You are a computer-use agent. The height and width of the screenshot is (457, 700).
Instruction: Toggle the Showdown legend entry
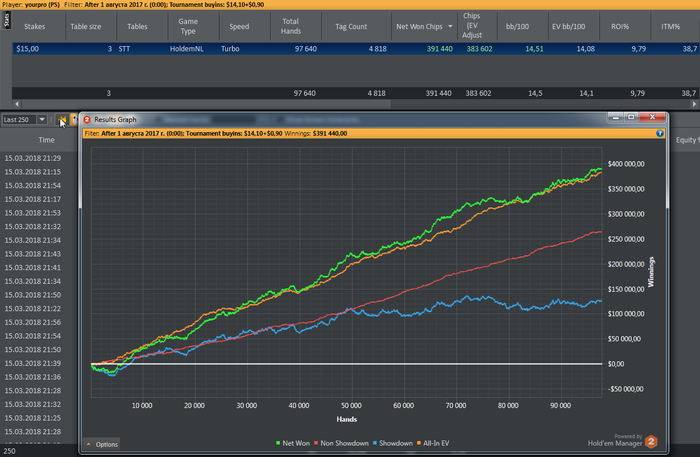(392, 443)
